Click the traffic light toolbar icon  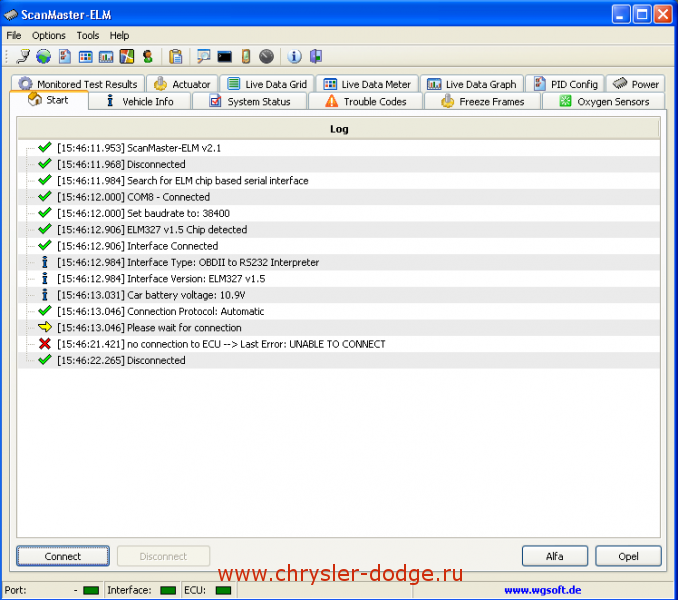[148, 57]
